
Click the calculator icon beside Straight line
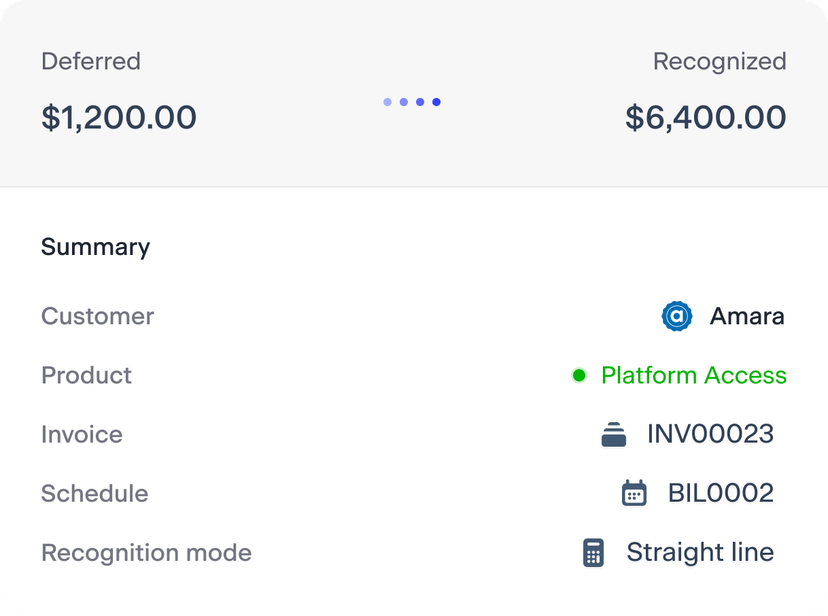(x=593, y=553)
